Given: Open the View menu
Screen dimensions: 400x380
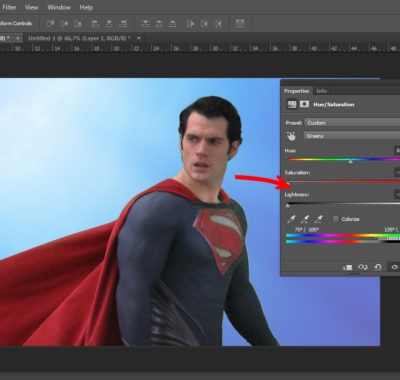Looking at the screenshot, I should point(31,7).
